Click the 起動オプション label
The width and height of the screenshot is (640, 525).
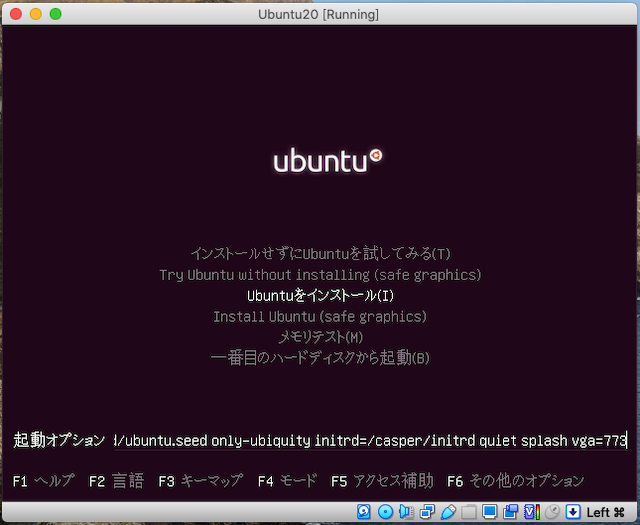tap(59, 440)
